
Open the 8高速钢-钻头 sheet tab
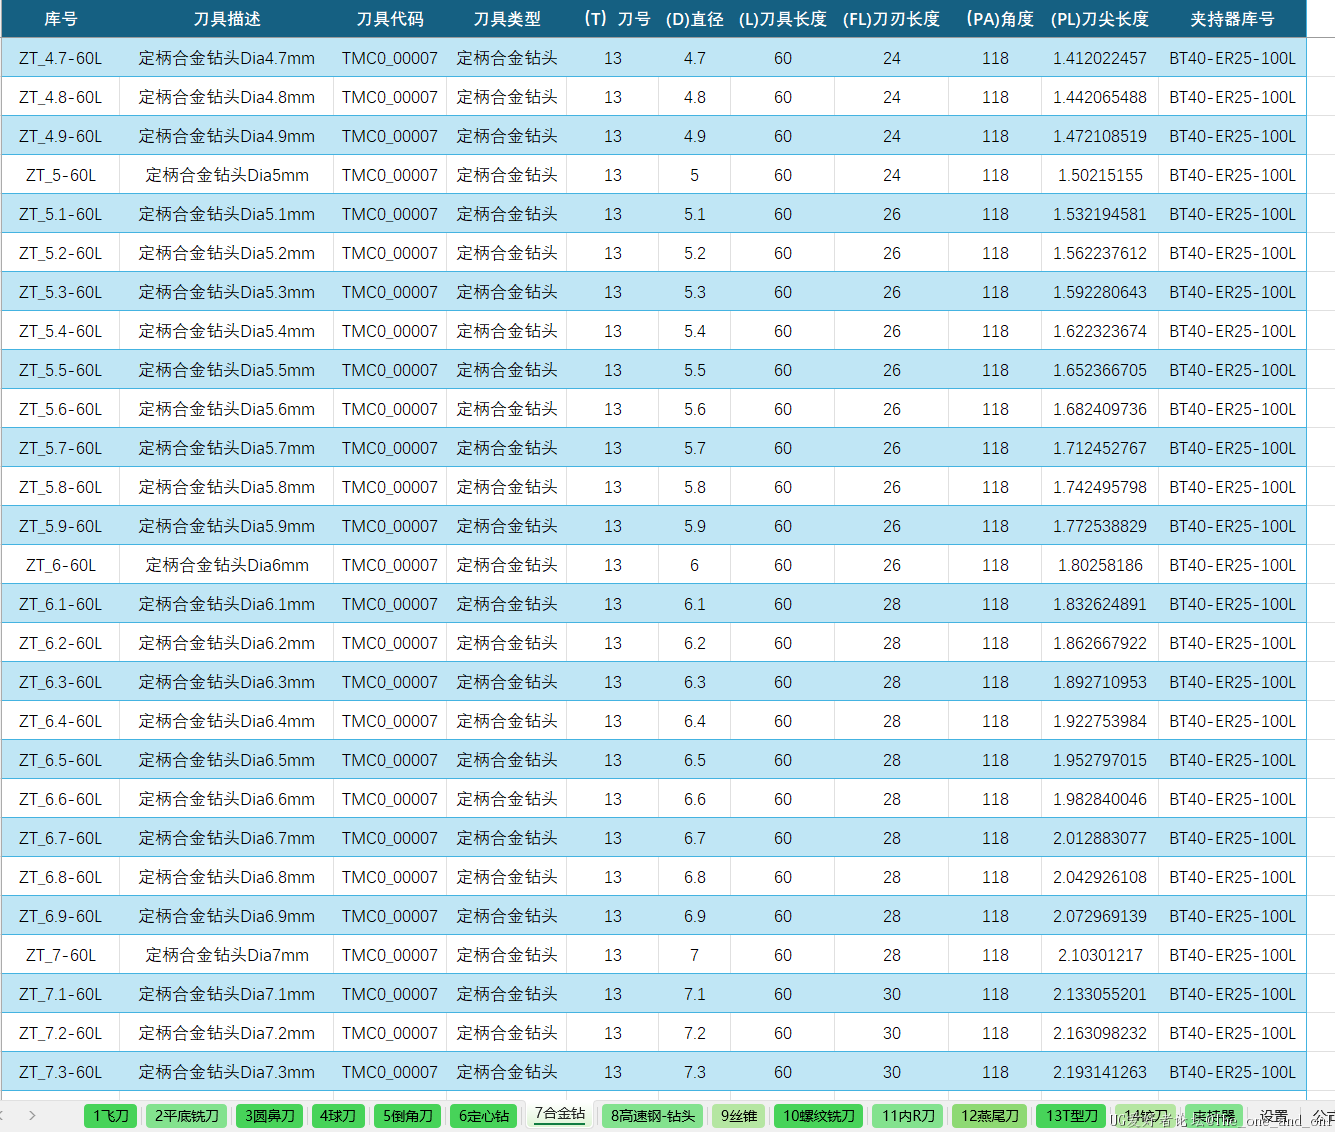click(x=653, y=1116)
